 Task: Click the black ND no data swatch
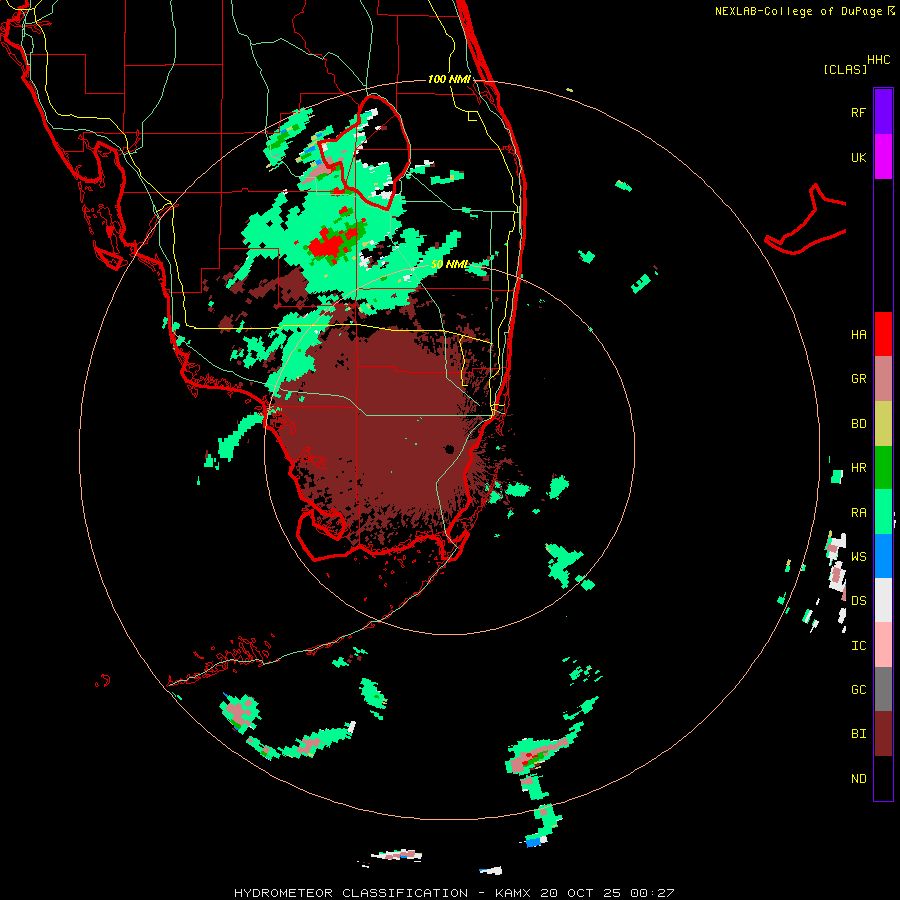click(x=883, y=778)
